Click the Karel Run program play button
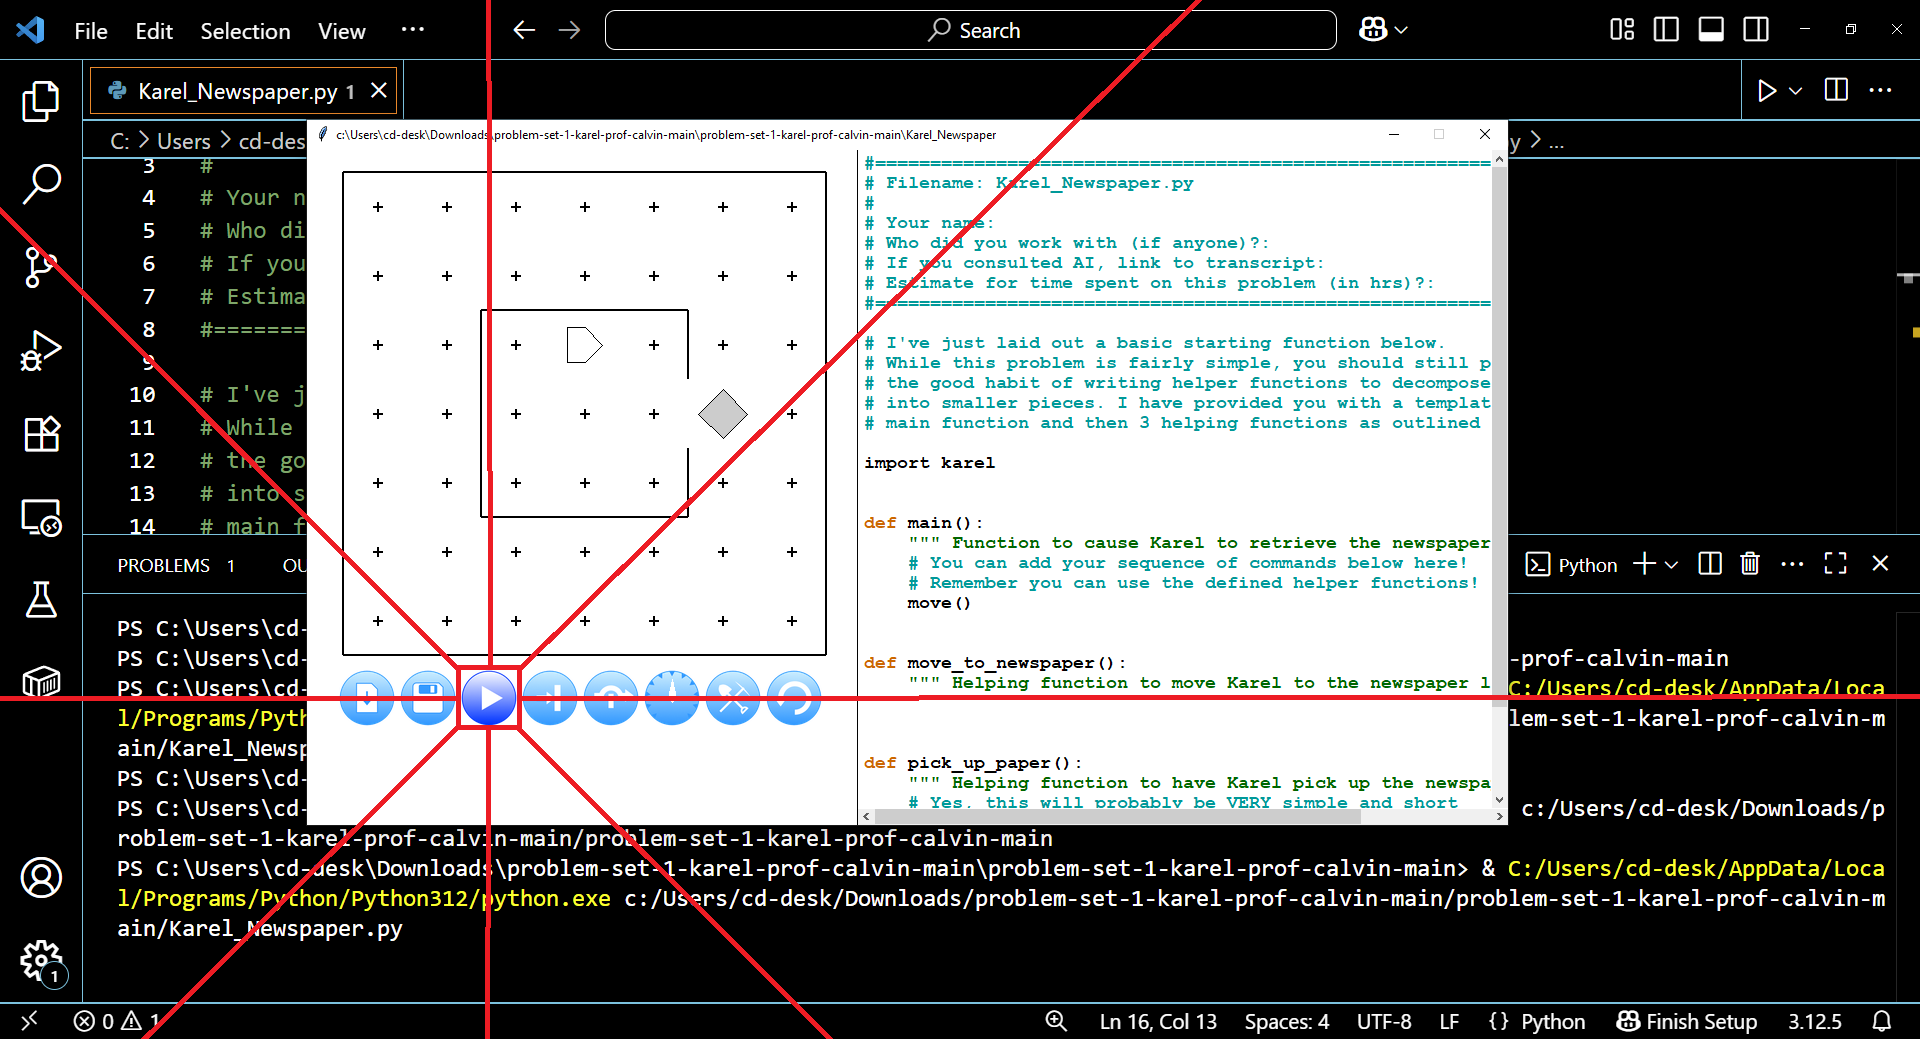This screenshot has height=1039, width=1920. tap(489, 698)
